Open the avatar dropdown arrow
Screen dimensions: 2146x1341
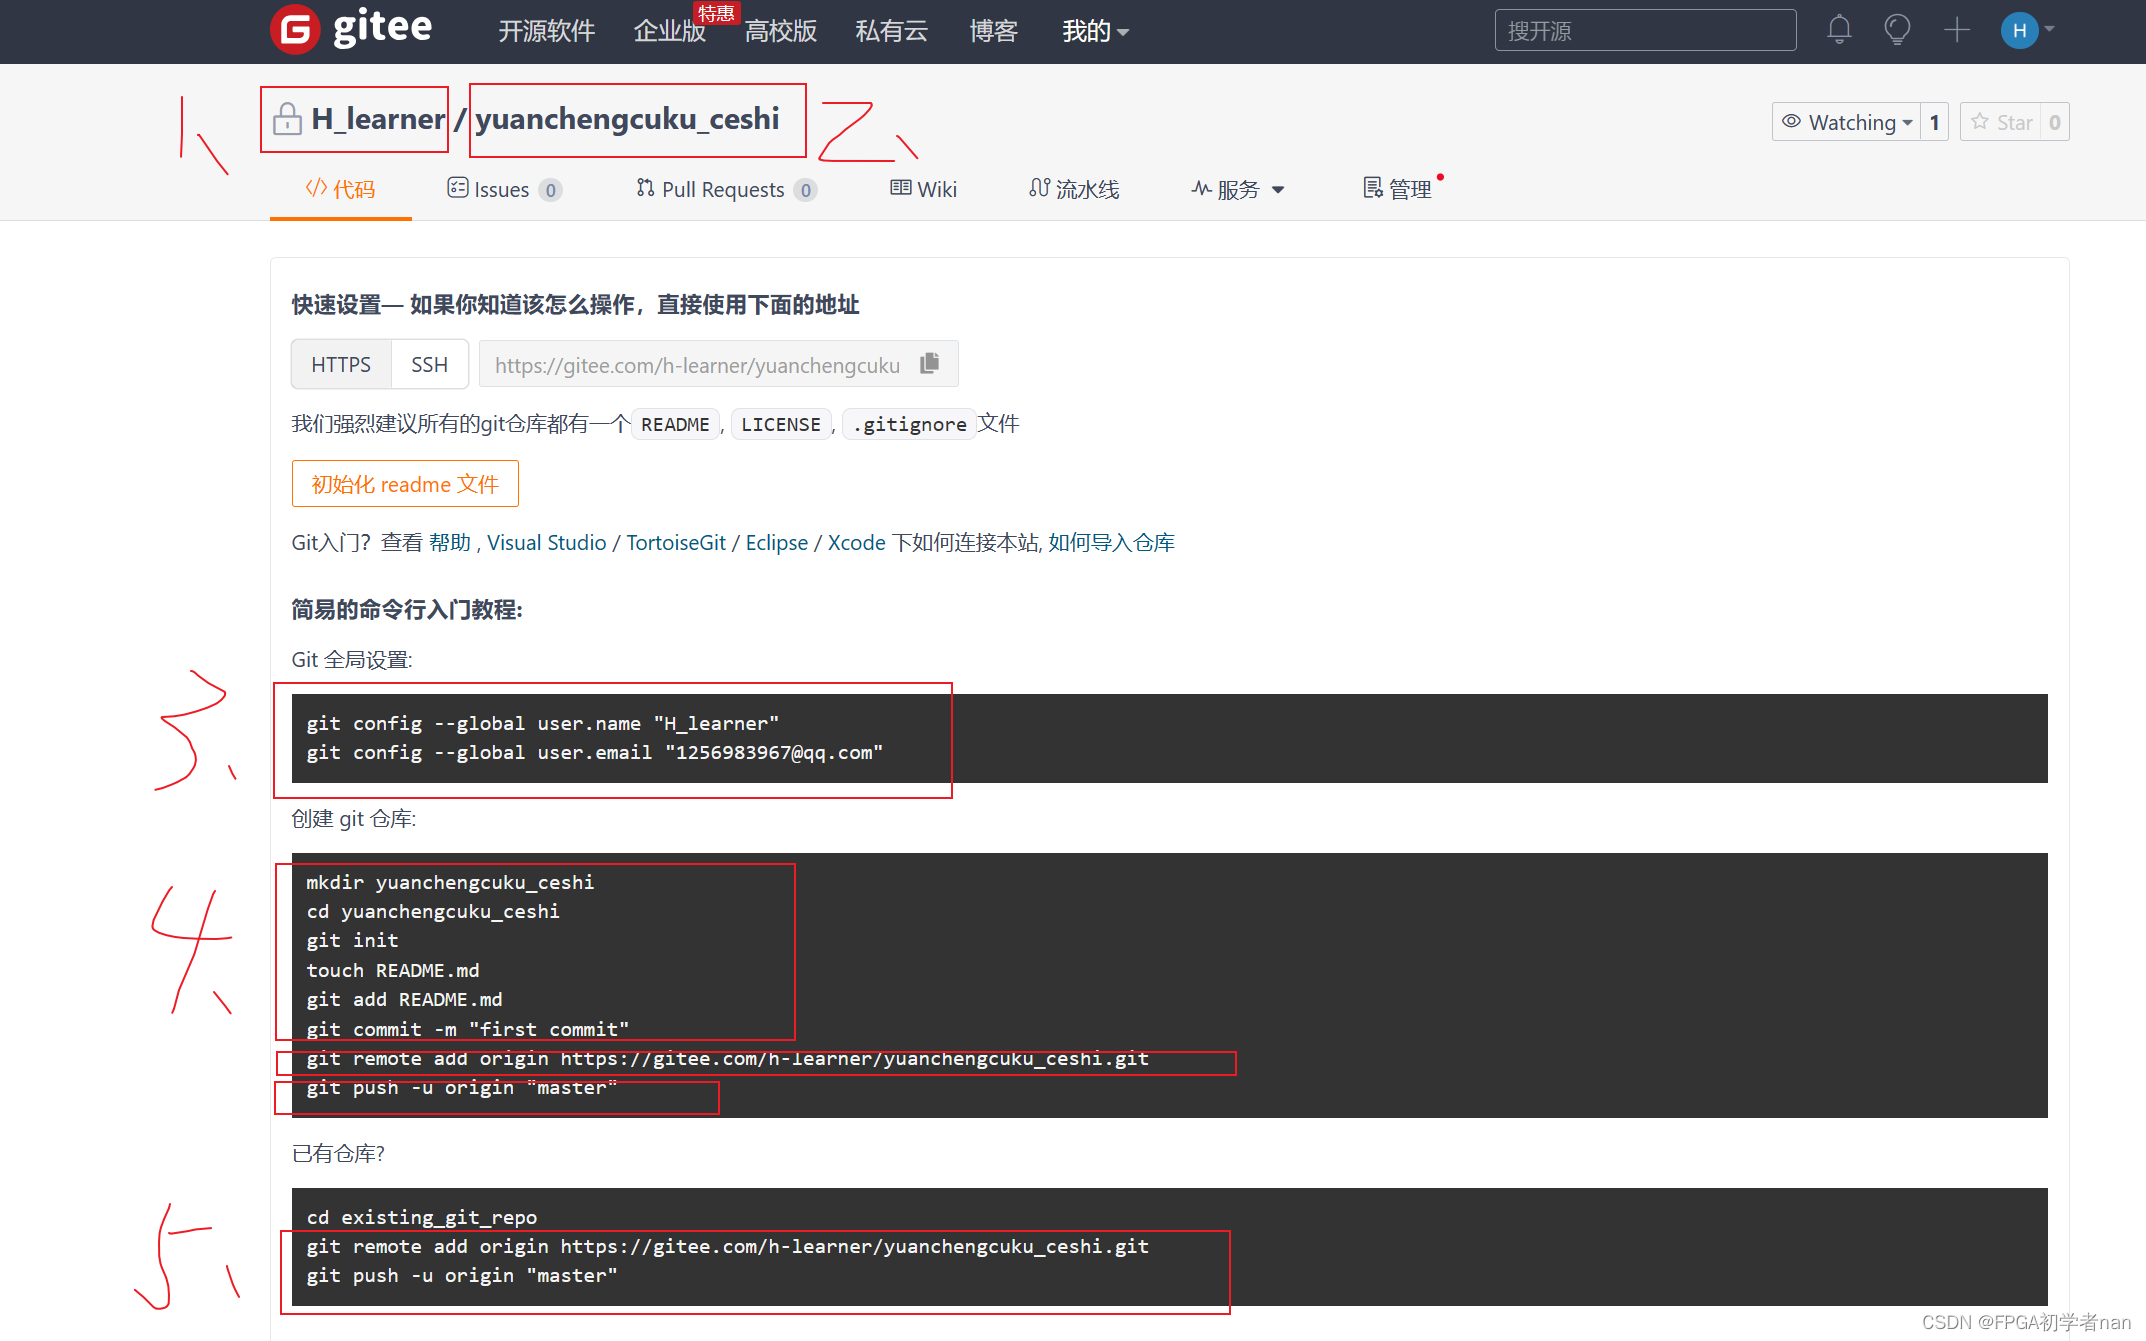point(2050,30)
